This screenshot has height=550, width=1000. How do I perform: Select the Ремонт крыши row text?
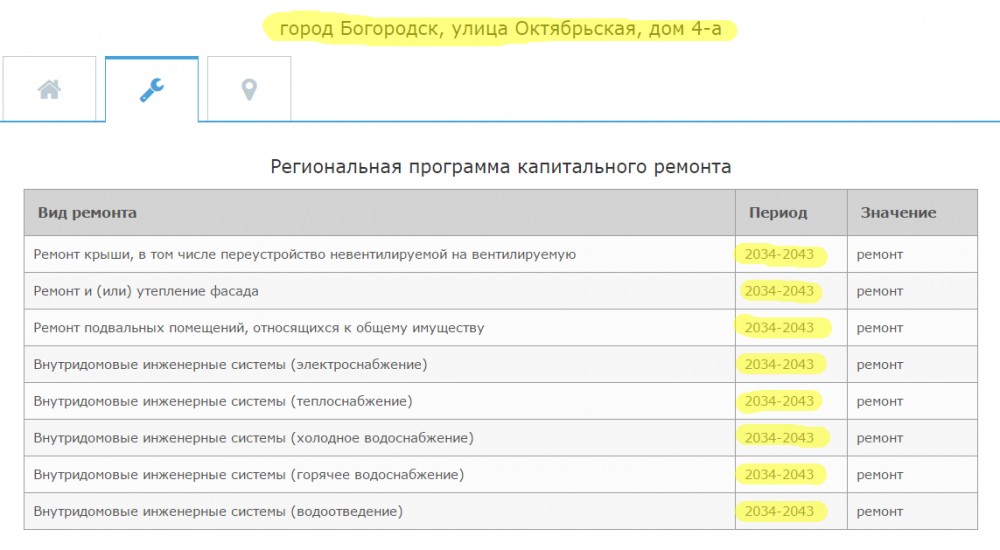304,255
